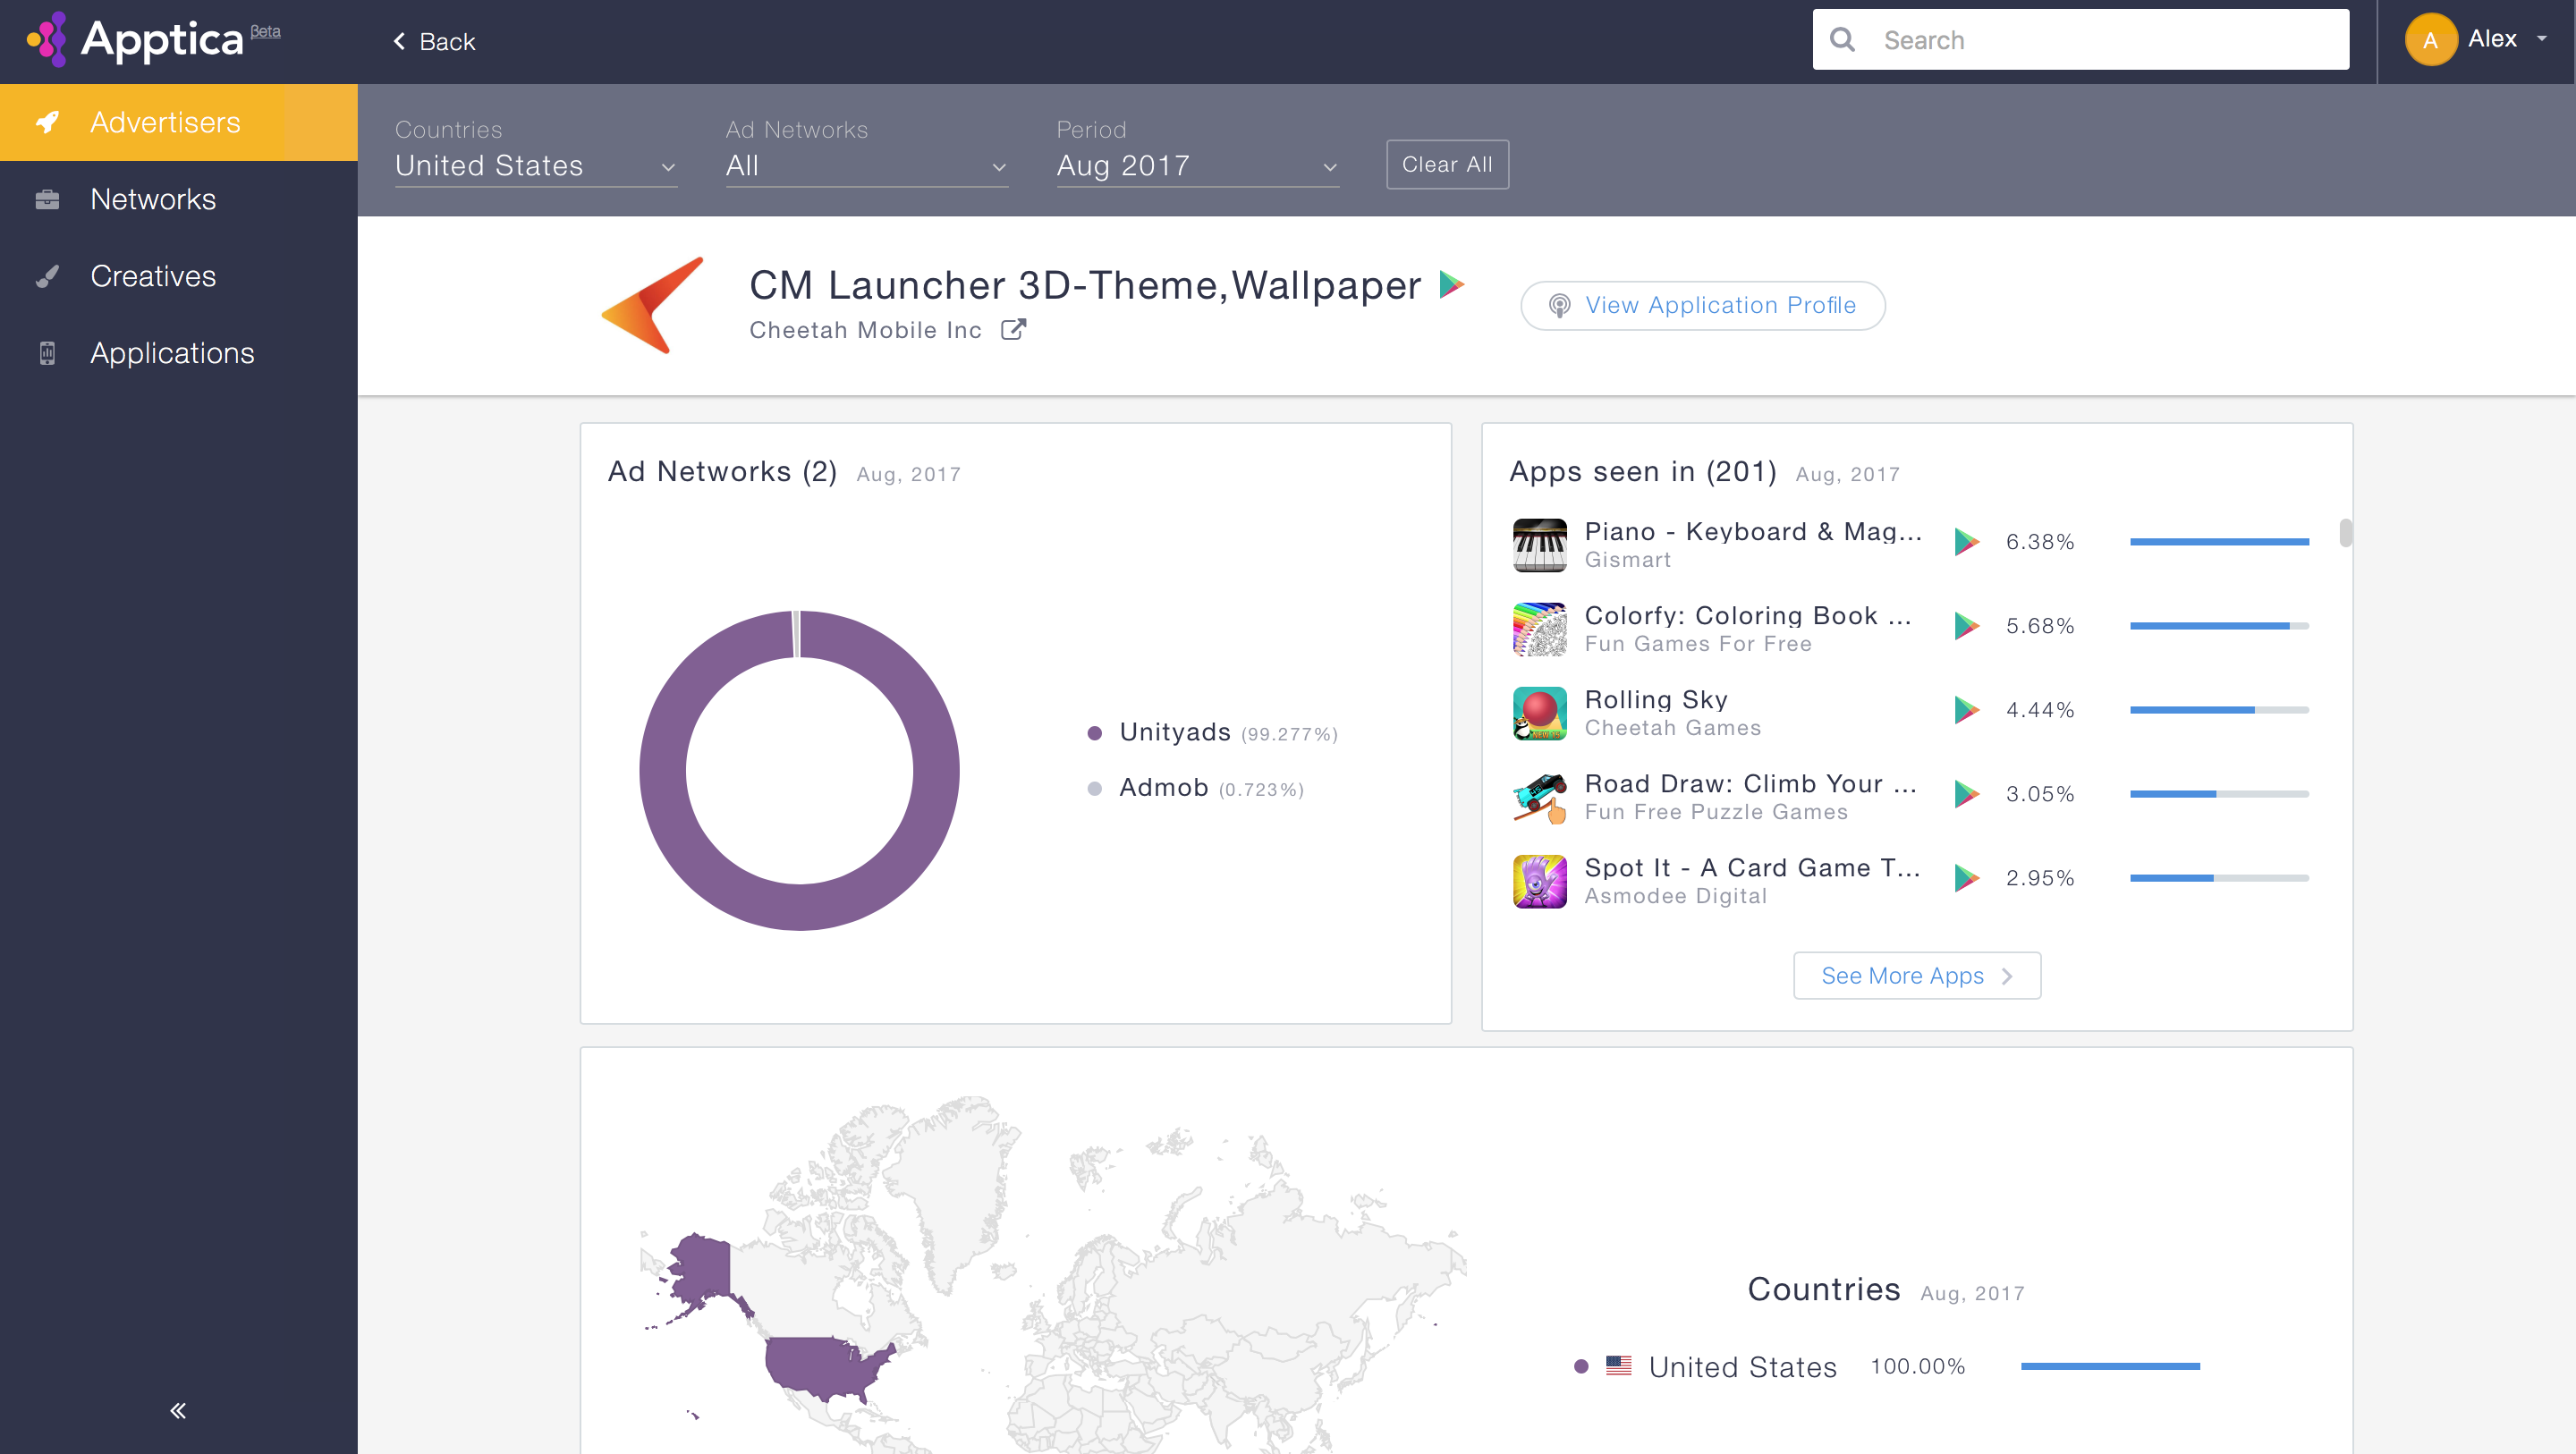2576x1454 pixels.
Task: Click the Fun Free Puzzle Games developer name
Action: (x=1716, y=812)
